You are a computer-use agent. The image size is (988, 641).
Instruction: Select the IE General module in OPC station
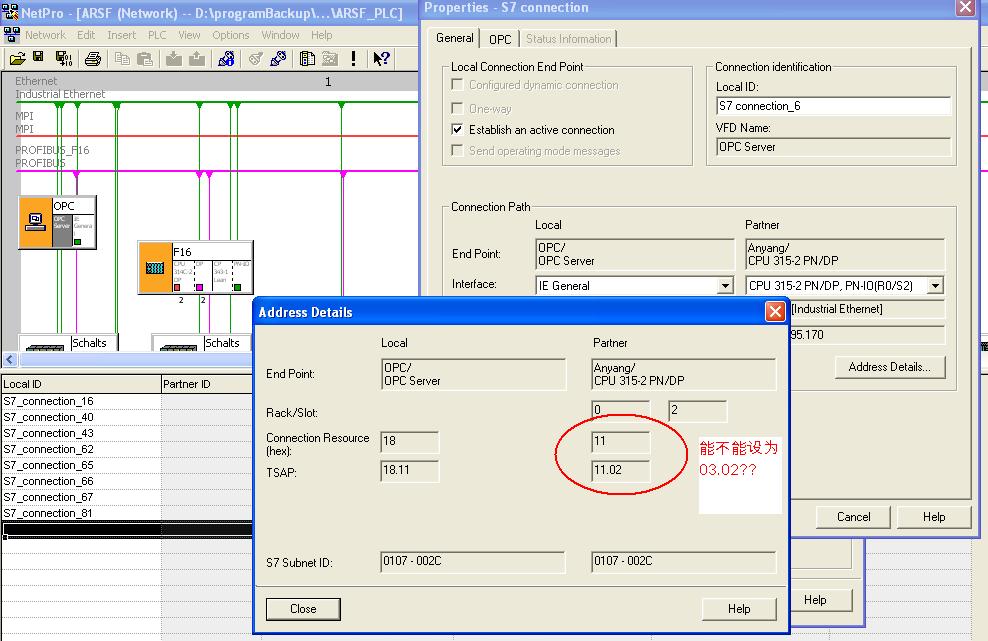[x=83, y=229]
